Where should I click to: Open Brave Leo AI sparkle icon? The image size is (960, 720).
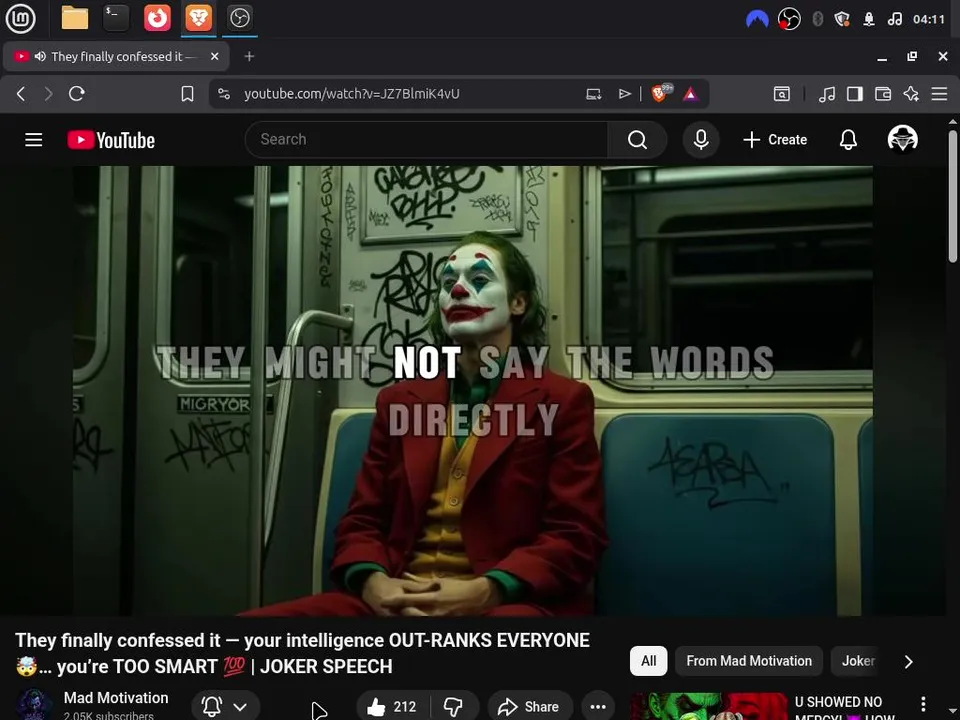(x=911, y=94)
